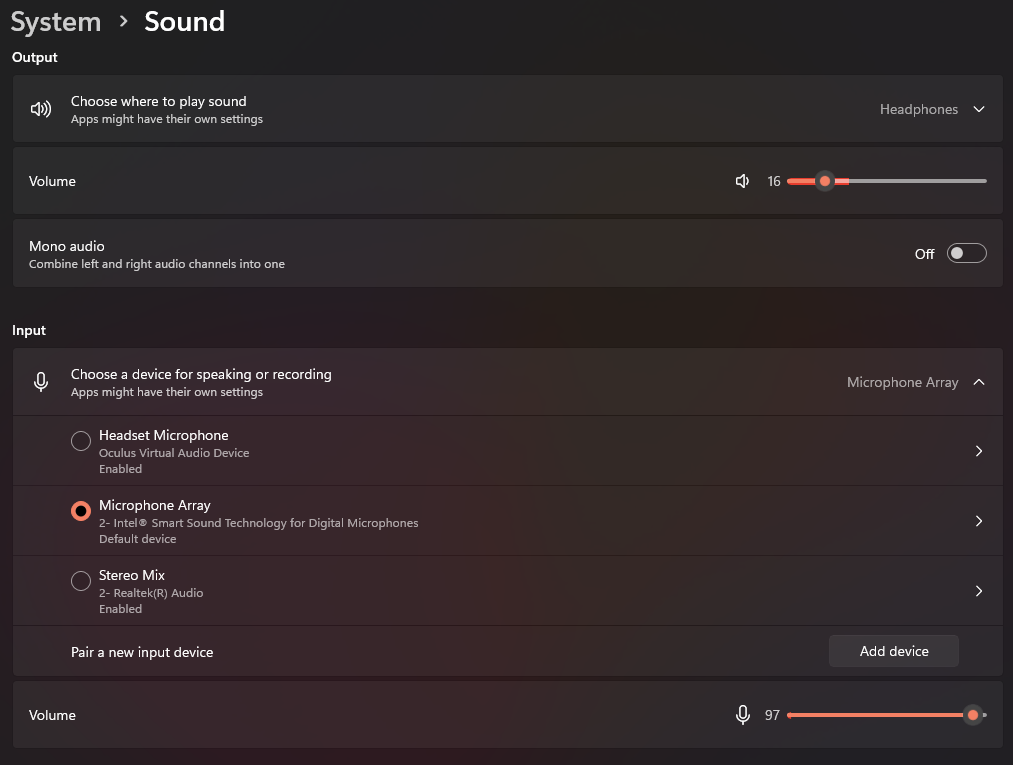
Task: Go back to System in breadcrumb
Action: point(56,22)
